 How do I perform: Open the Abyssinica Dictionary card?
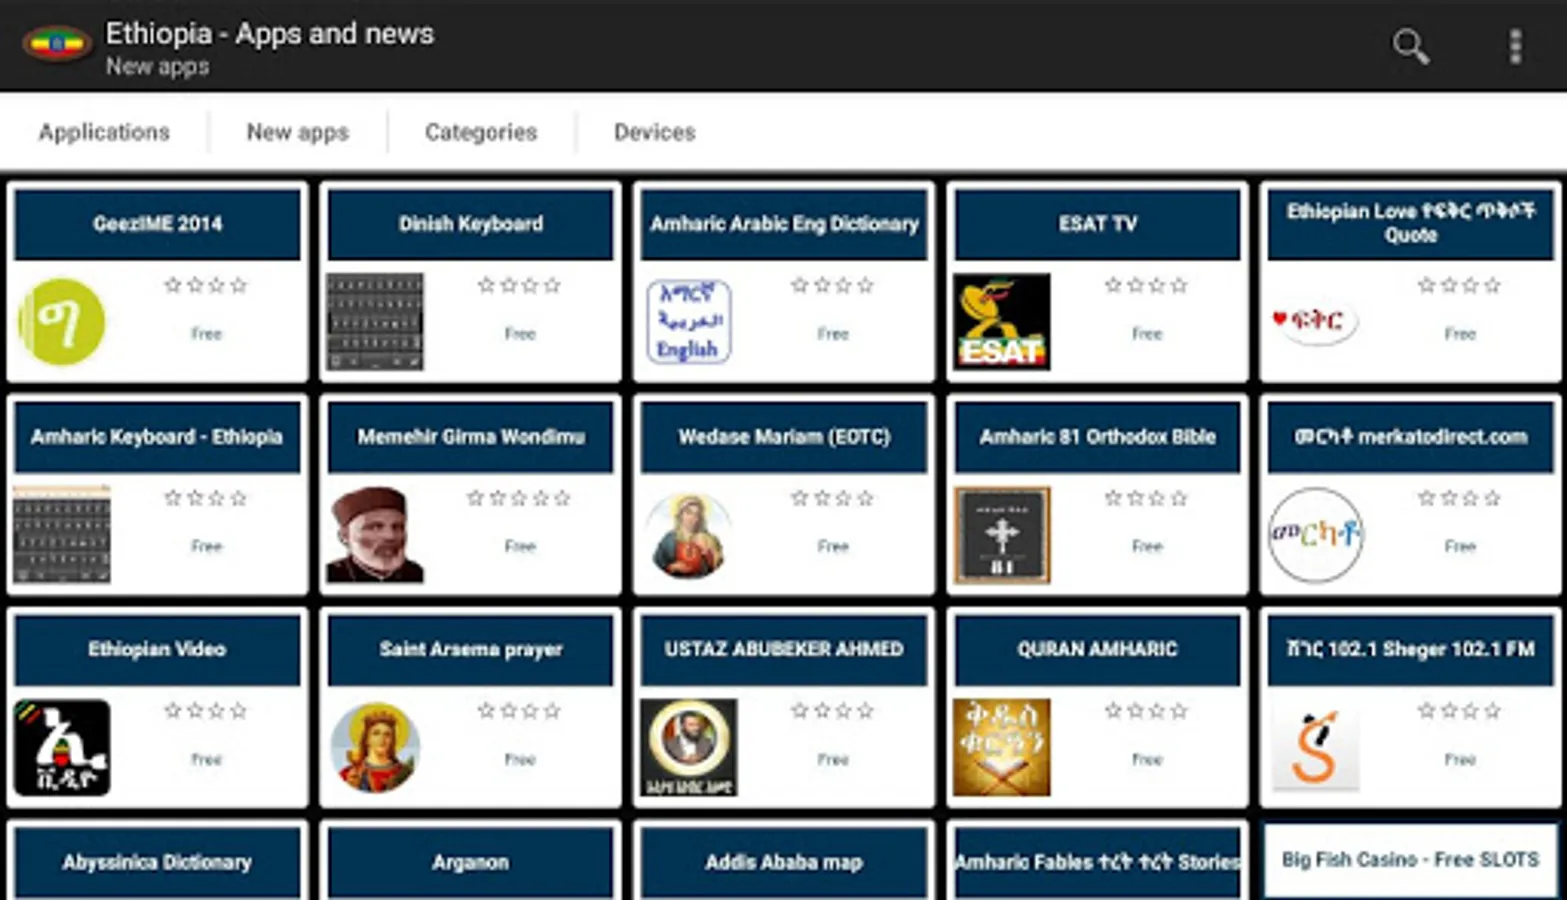click(x=157, y=862)
